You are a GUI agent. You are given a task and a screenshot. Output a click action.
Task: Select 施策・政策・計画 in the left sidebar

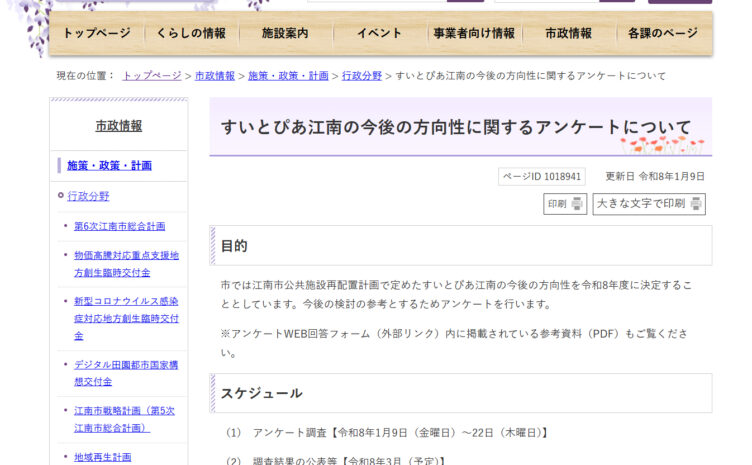tap(110, 166)
